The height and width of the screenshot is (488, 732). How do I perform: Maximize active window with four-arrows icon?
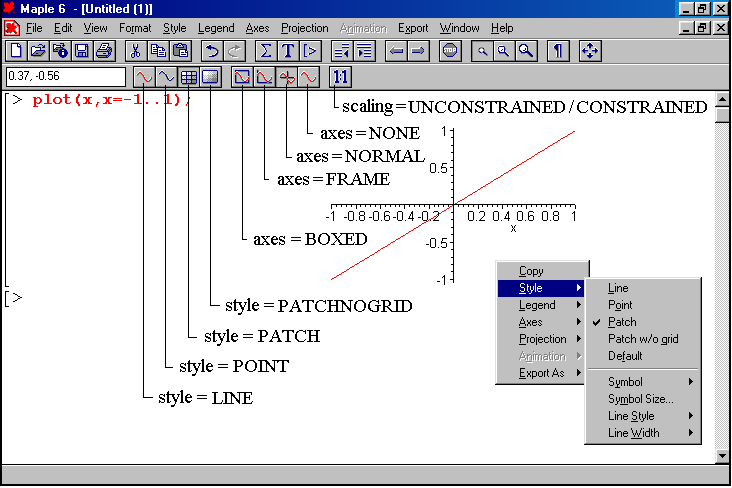pyautogui.click(x=590, y=50)
